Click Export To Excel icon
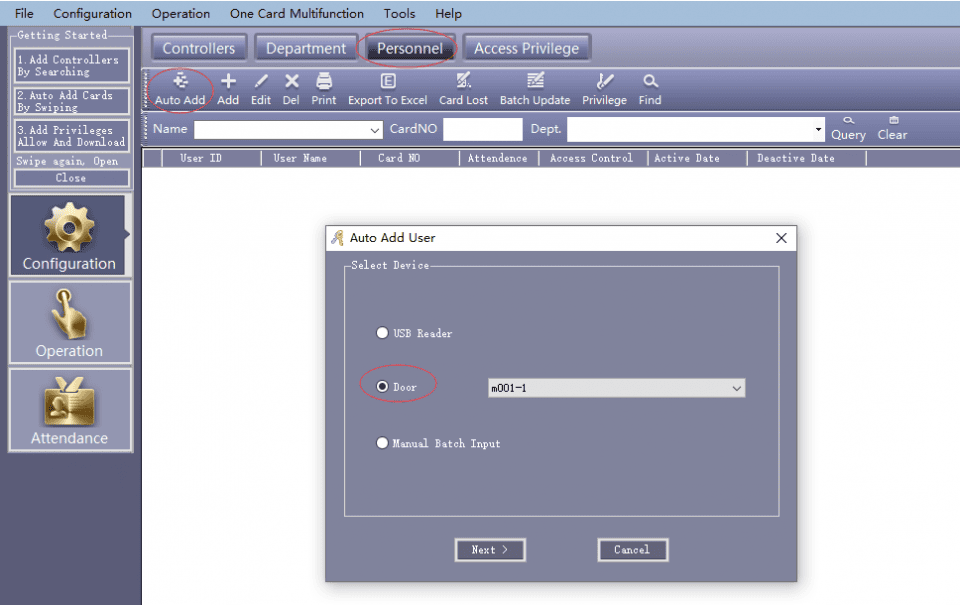 388,82
